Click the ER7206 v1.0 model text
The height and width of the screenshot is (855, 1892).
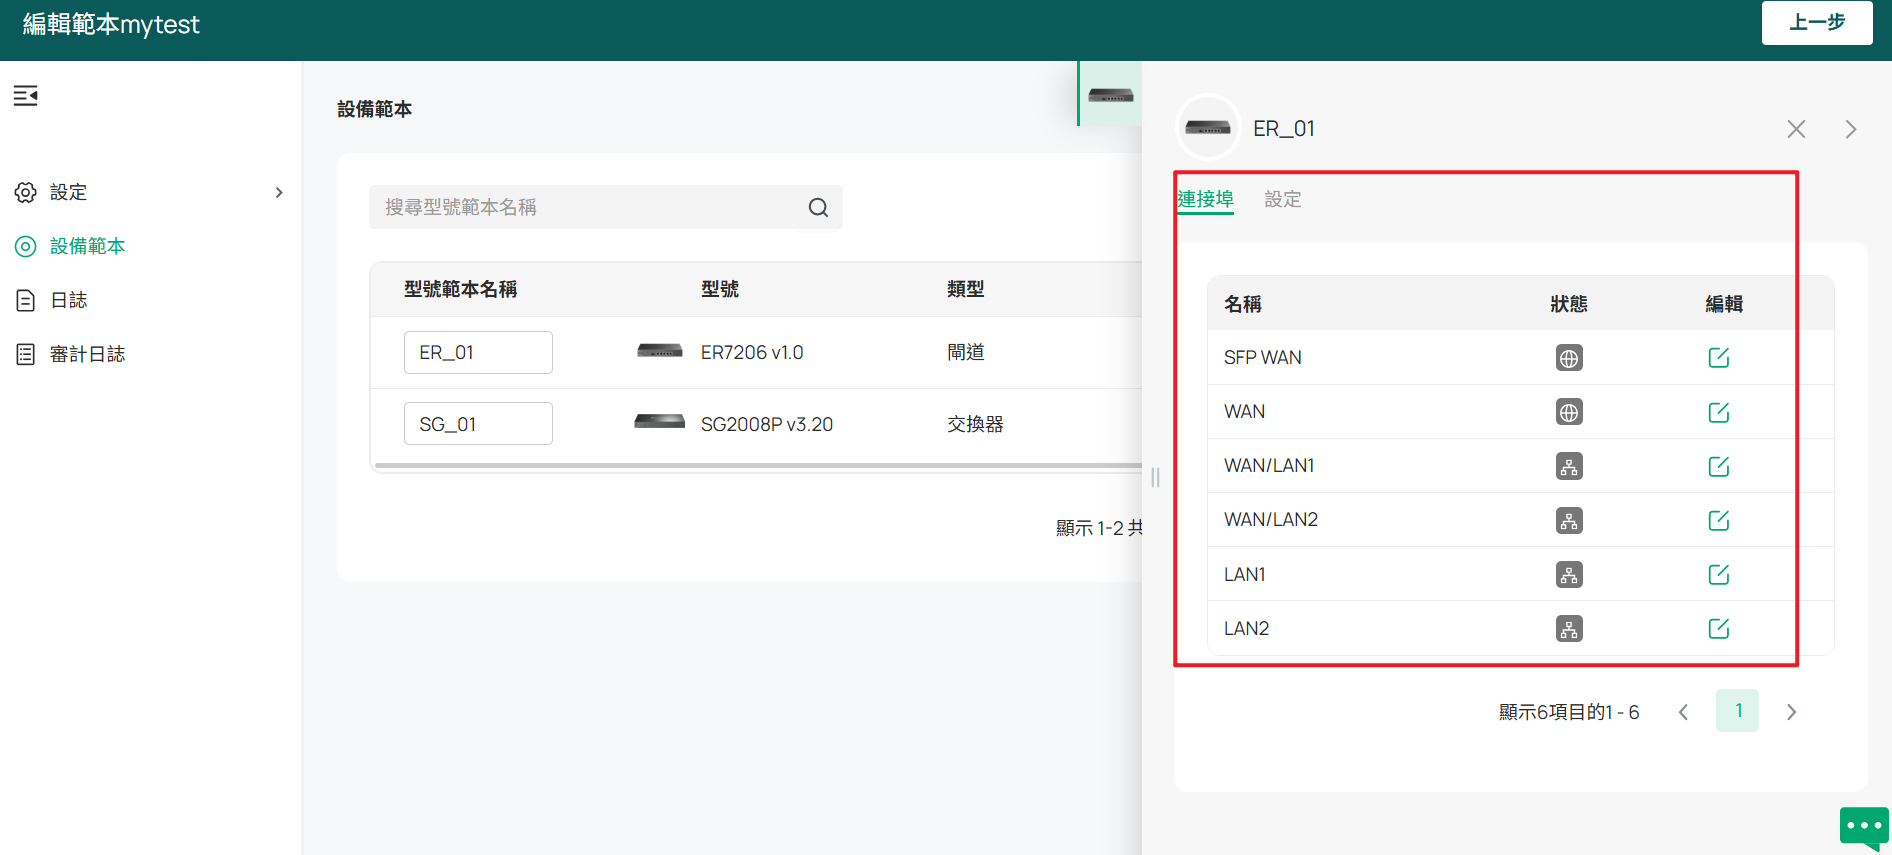coord(752,352)
